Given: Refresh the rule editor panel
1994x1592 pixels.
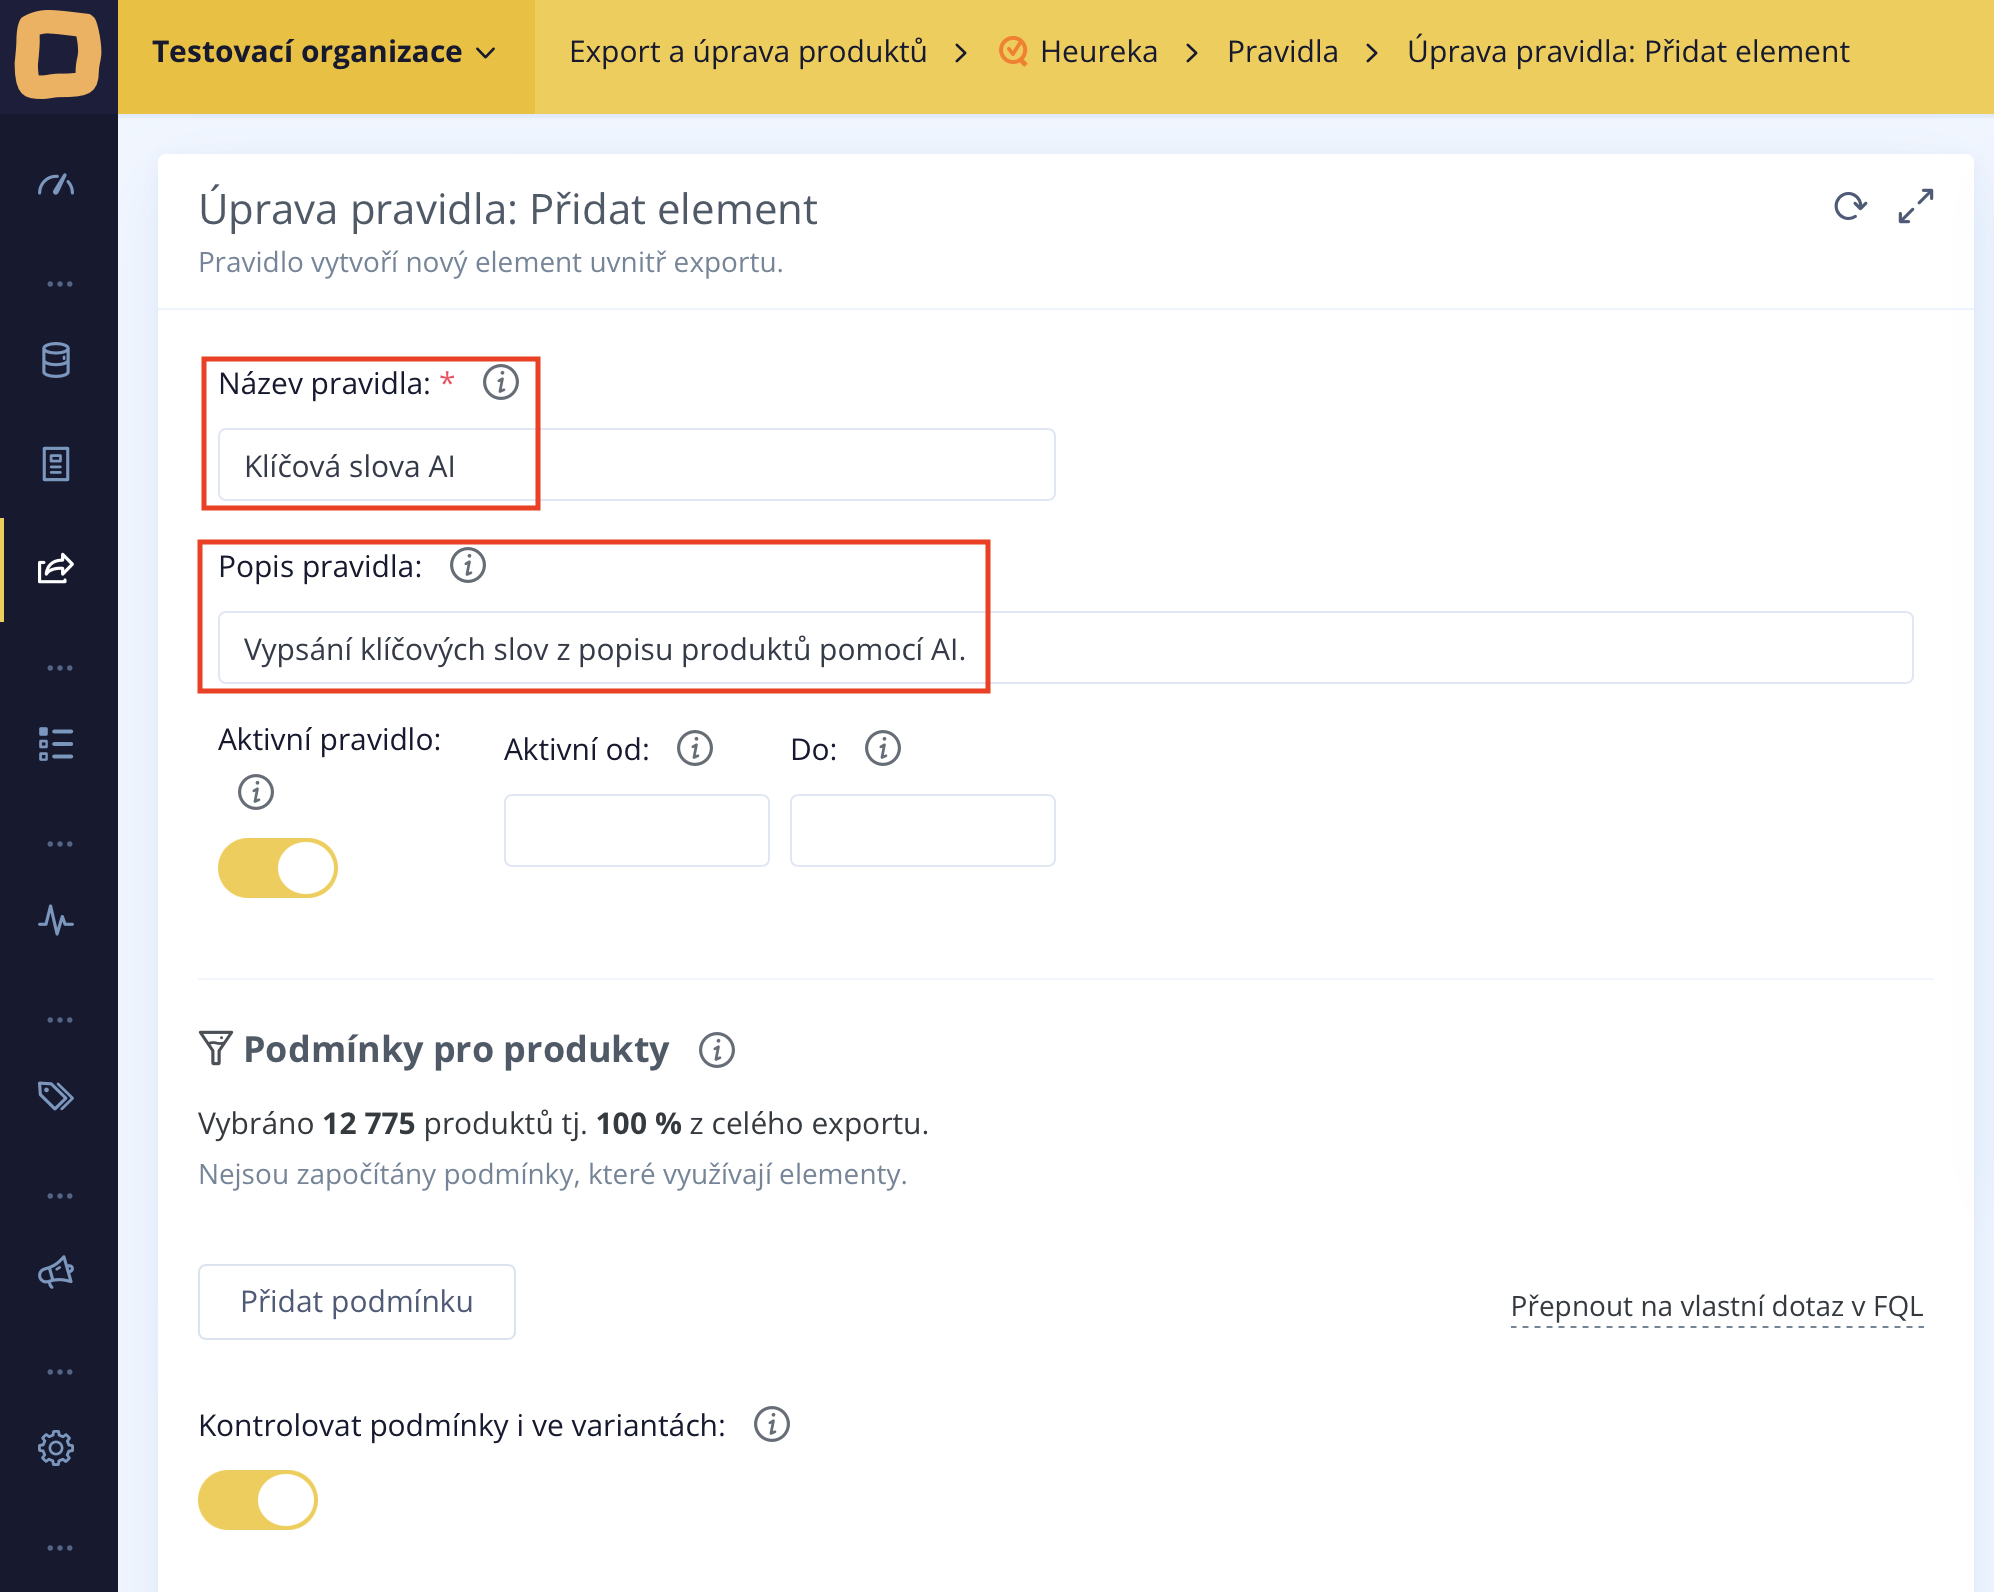Looking at the screenshot, I should coord(1850,207).
